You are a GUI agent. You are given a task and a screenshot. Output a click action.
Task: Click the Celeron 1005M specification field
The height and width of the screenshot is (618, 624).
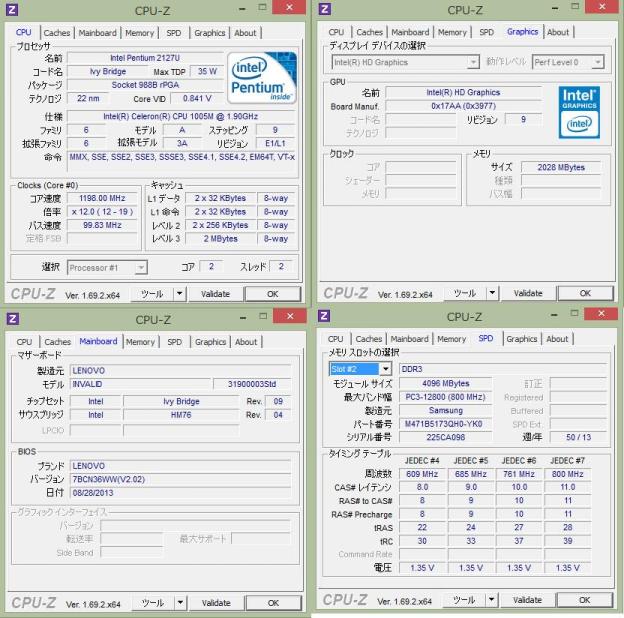tap(181, 117)
